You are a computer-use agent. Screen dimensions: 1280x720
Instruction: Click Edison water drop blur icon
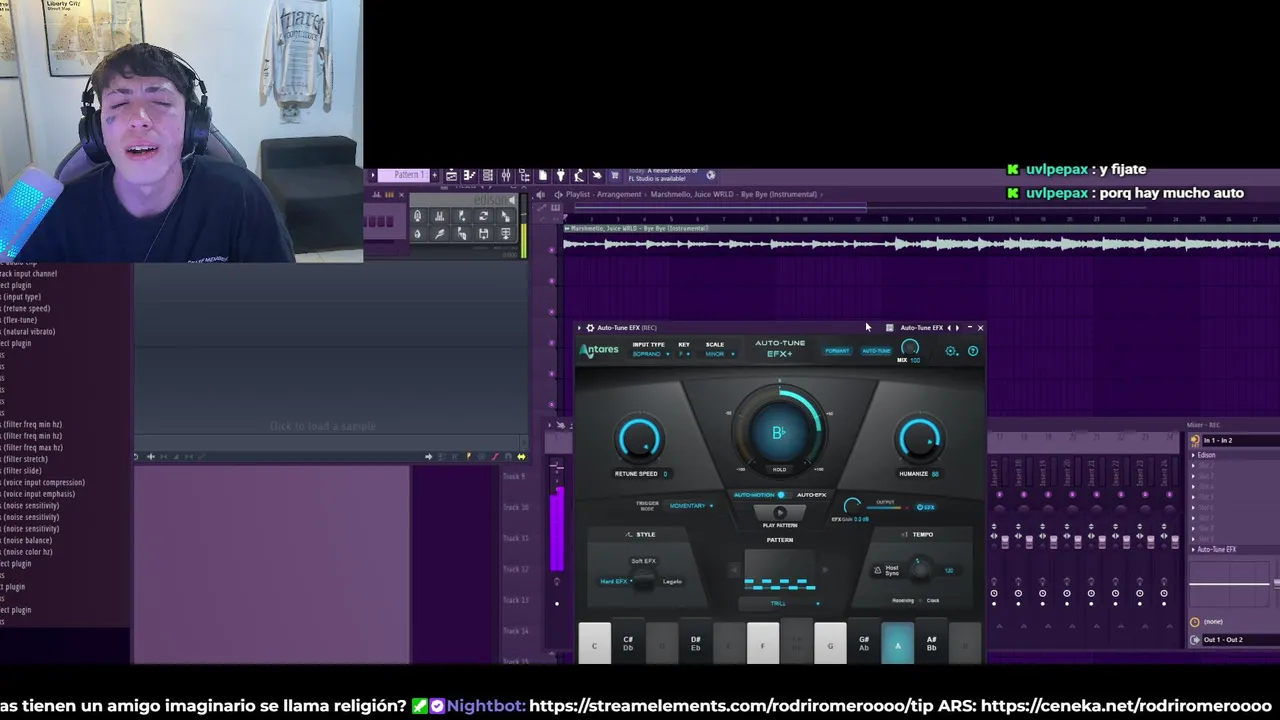[x=417, y=234]
